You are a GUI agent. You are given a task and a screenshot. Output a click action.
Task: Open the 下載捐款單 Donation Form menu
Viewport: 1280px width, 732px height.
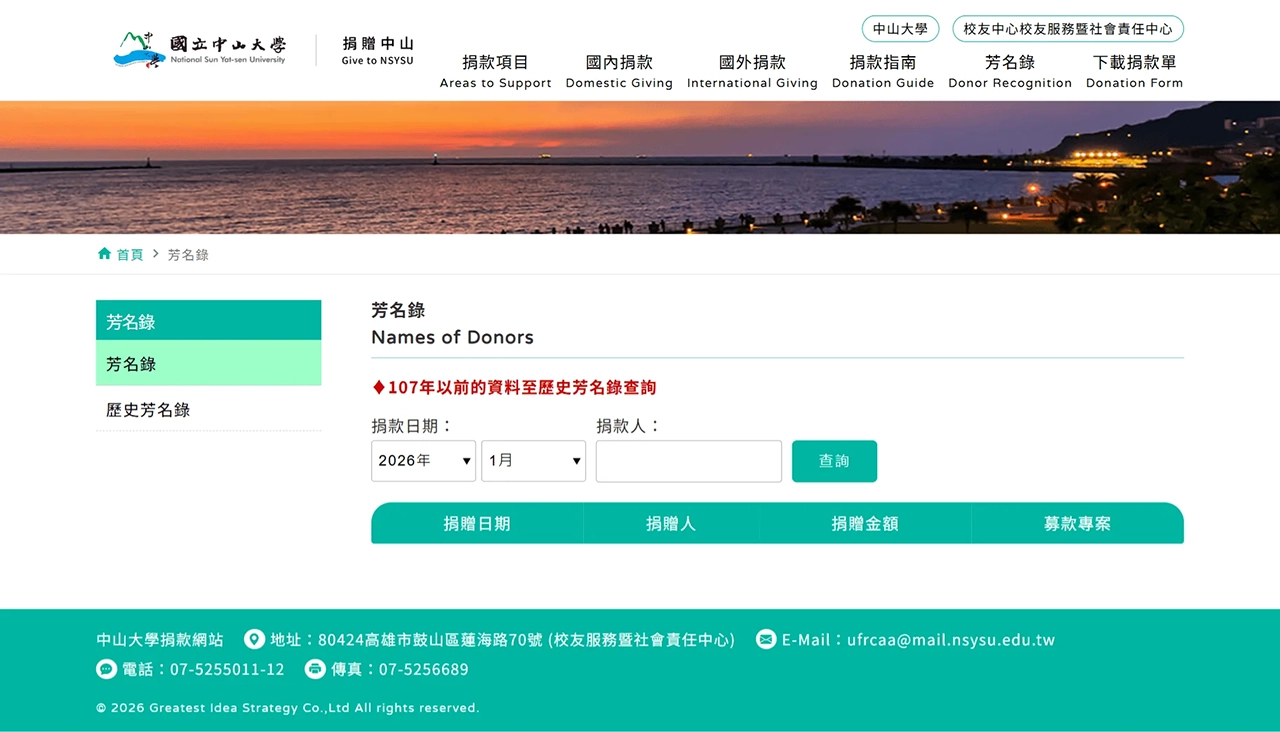click(1134, 71)
